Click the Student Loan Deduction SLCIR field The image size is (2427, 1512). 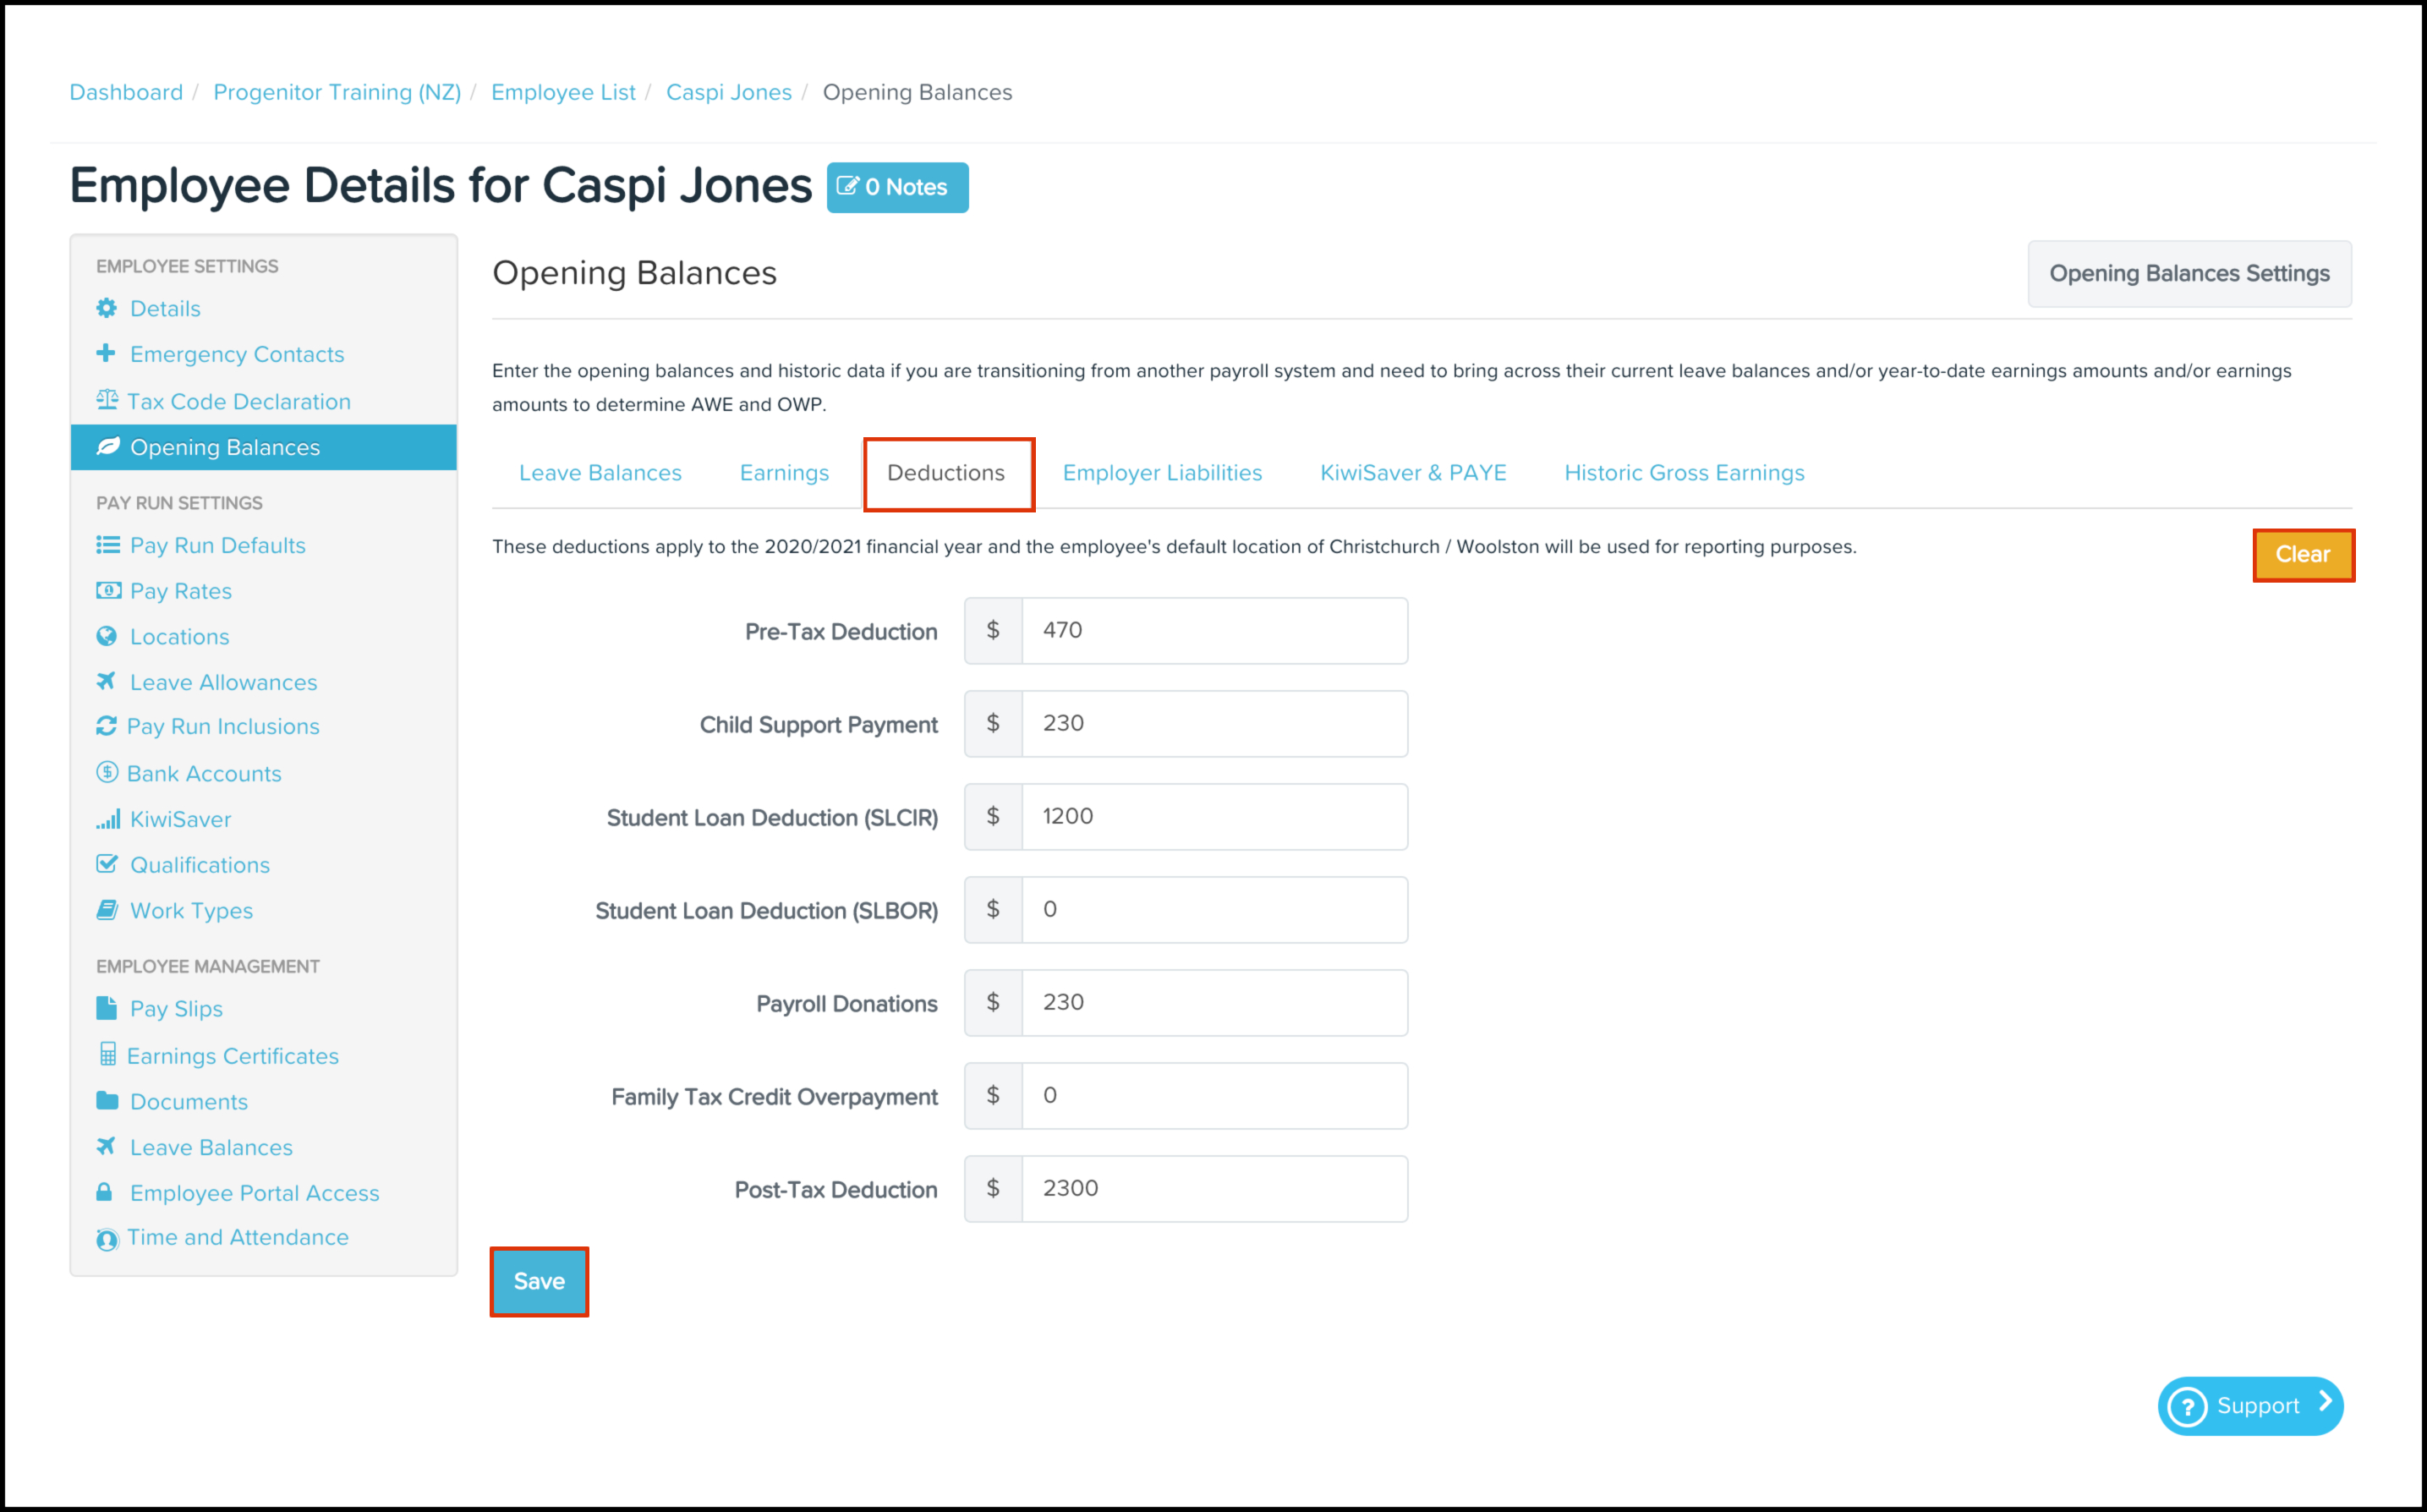click(1213, 815)
